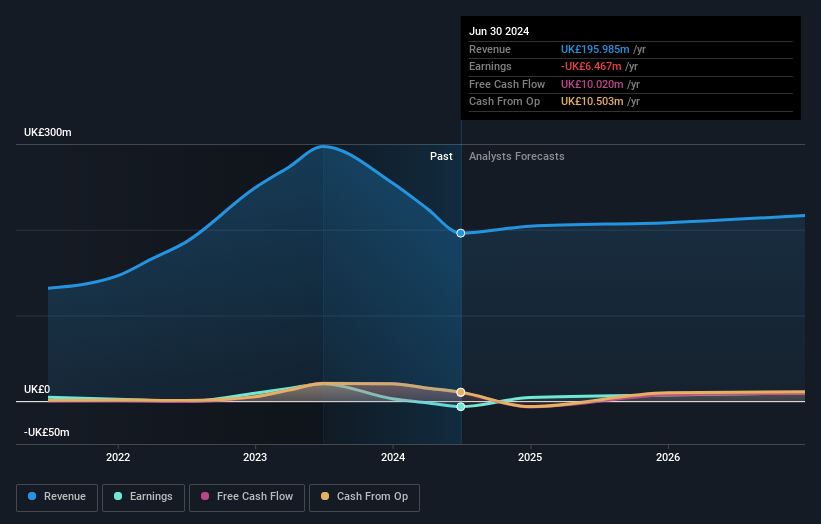Image resolution: width=821 pixels, height=524 pixels.
Task: Toggle the Revenue legend button
Action: (x=57, y=497)
